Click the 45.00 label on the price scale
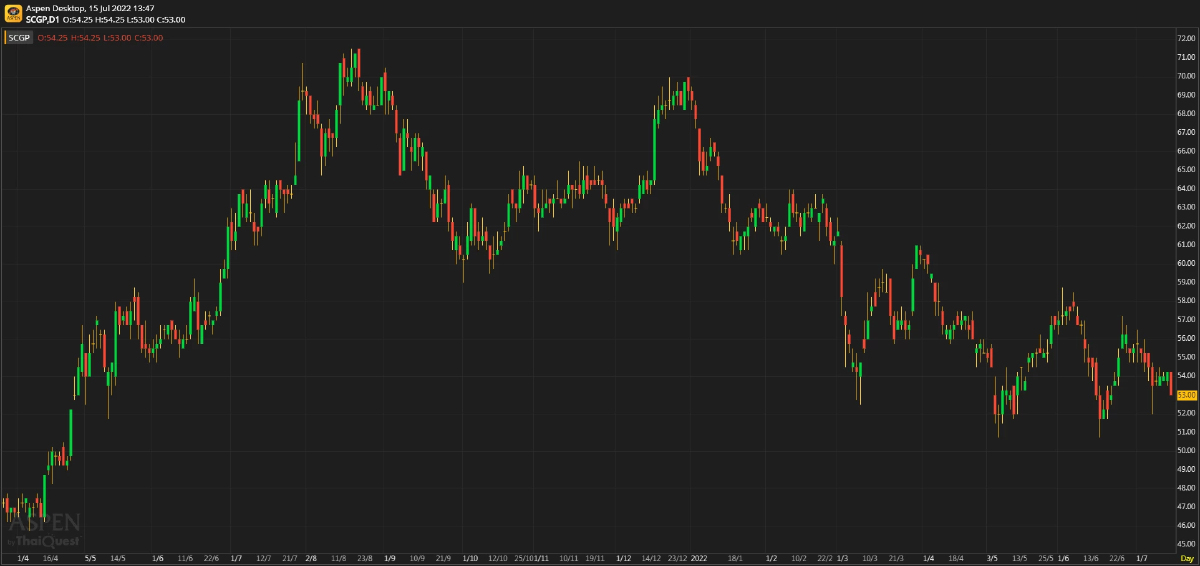The height and width of the screenshot is (566, 1200). 1186,544
